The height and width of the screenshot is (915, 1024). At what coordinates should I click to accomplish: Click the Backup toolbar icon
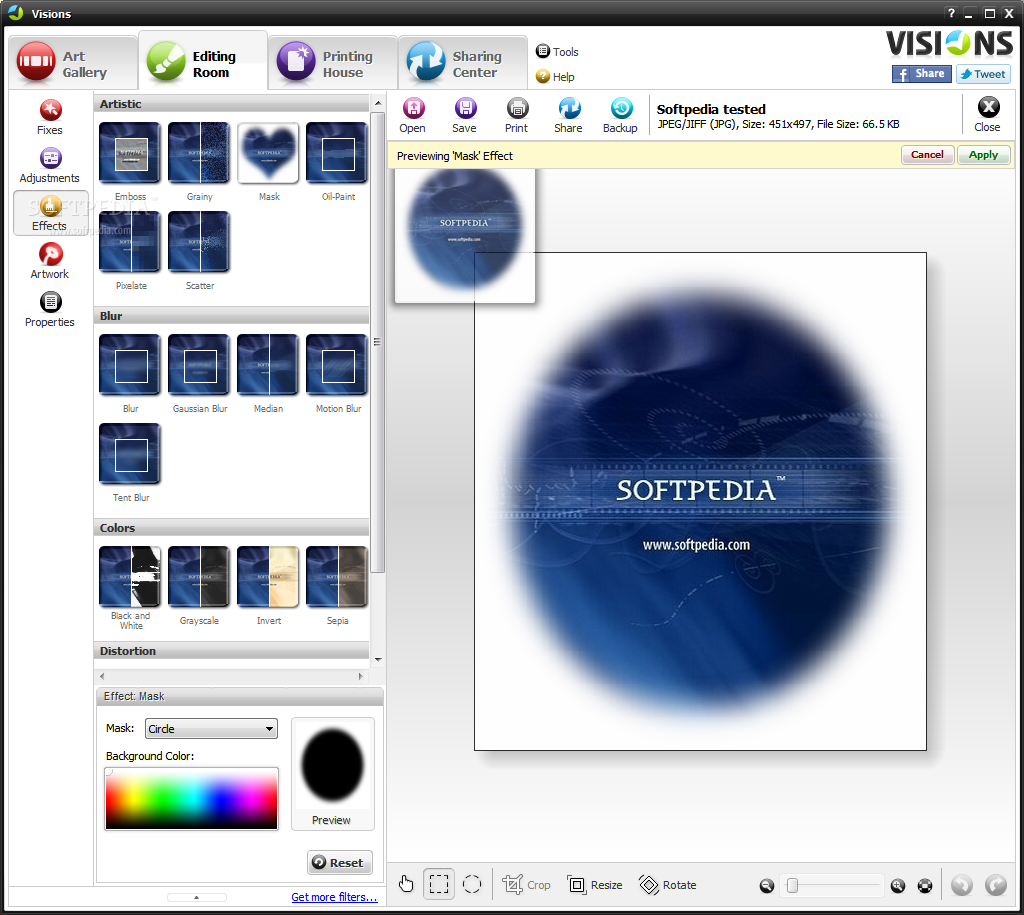click(620, 116)
